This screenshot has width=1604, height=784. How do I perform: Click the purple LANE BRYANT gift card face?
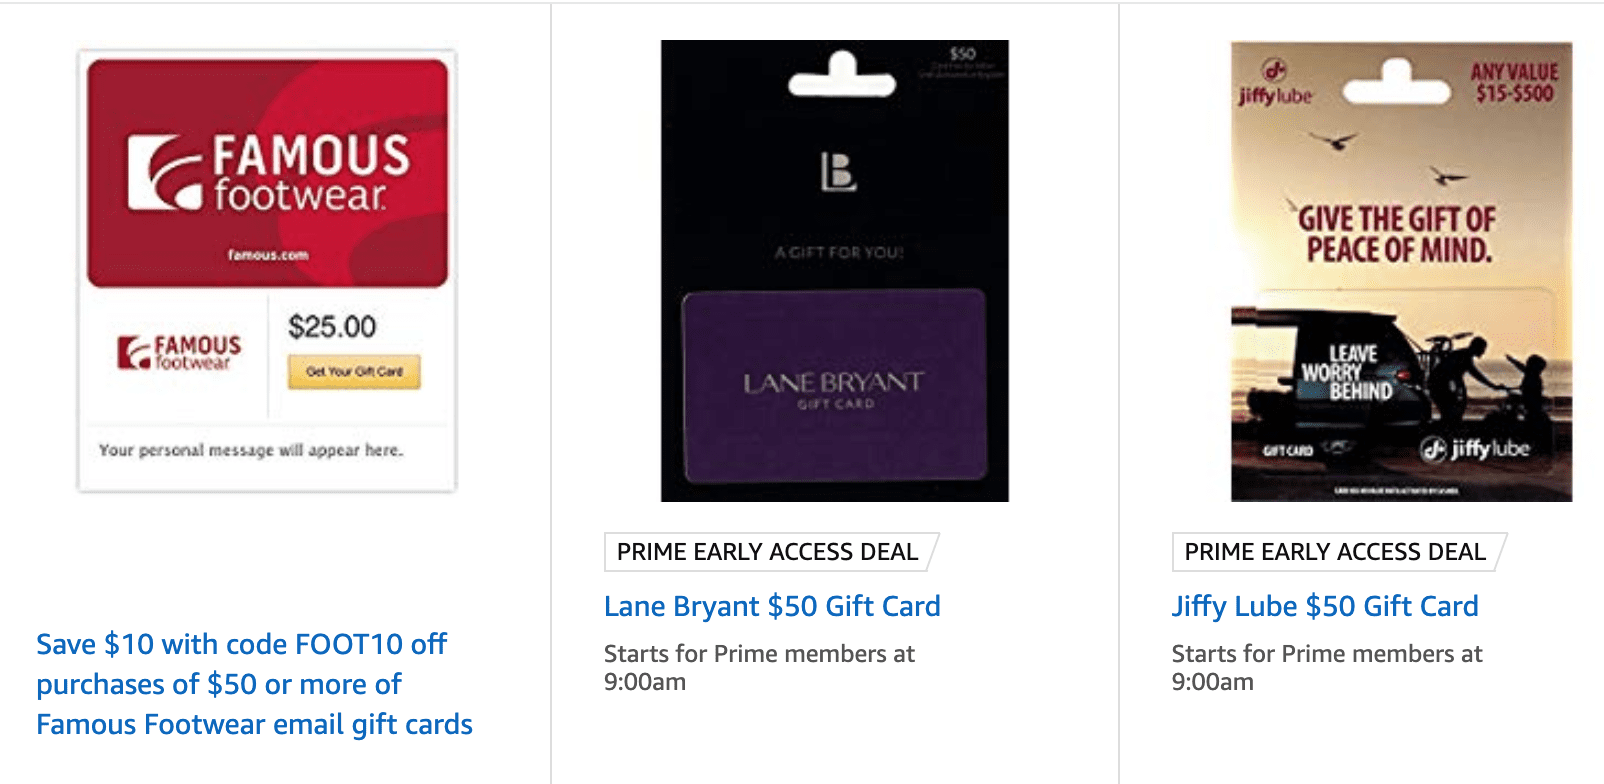point(836,383)
